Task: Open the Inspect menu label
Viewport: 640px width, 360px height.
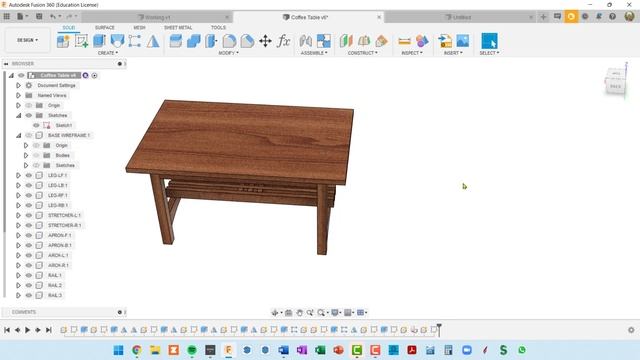Action: 411,53
